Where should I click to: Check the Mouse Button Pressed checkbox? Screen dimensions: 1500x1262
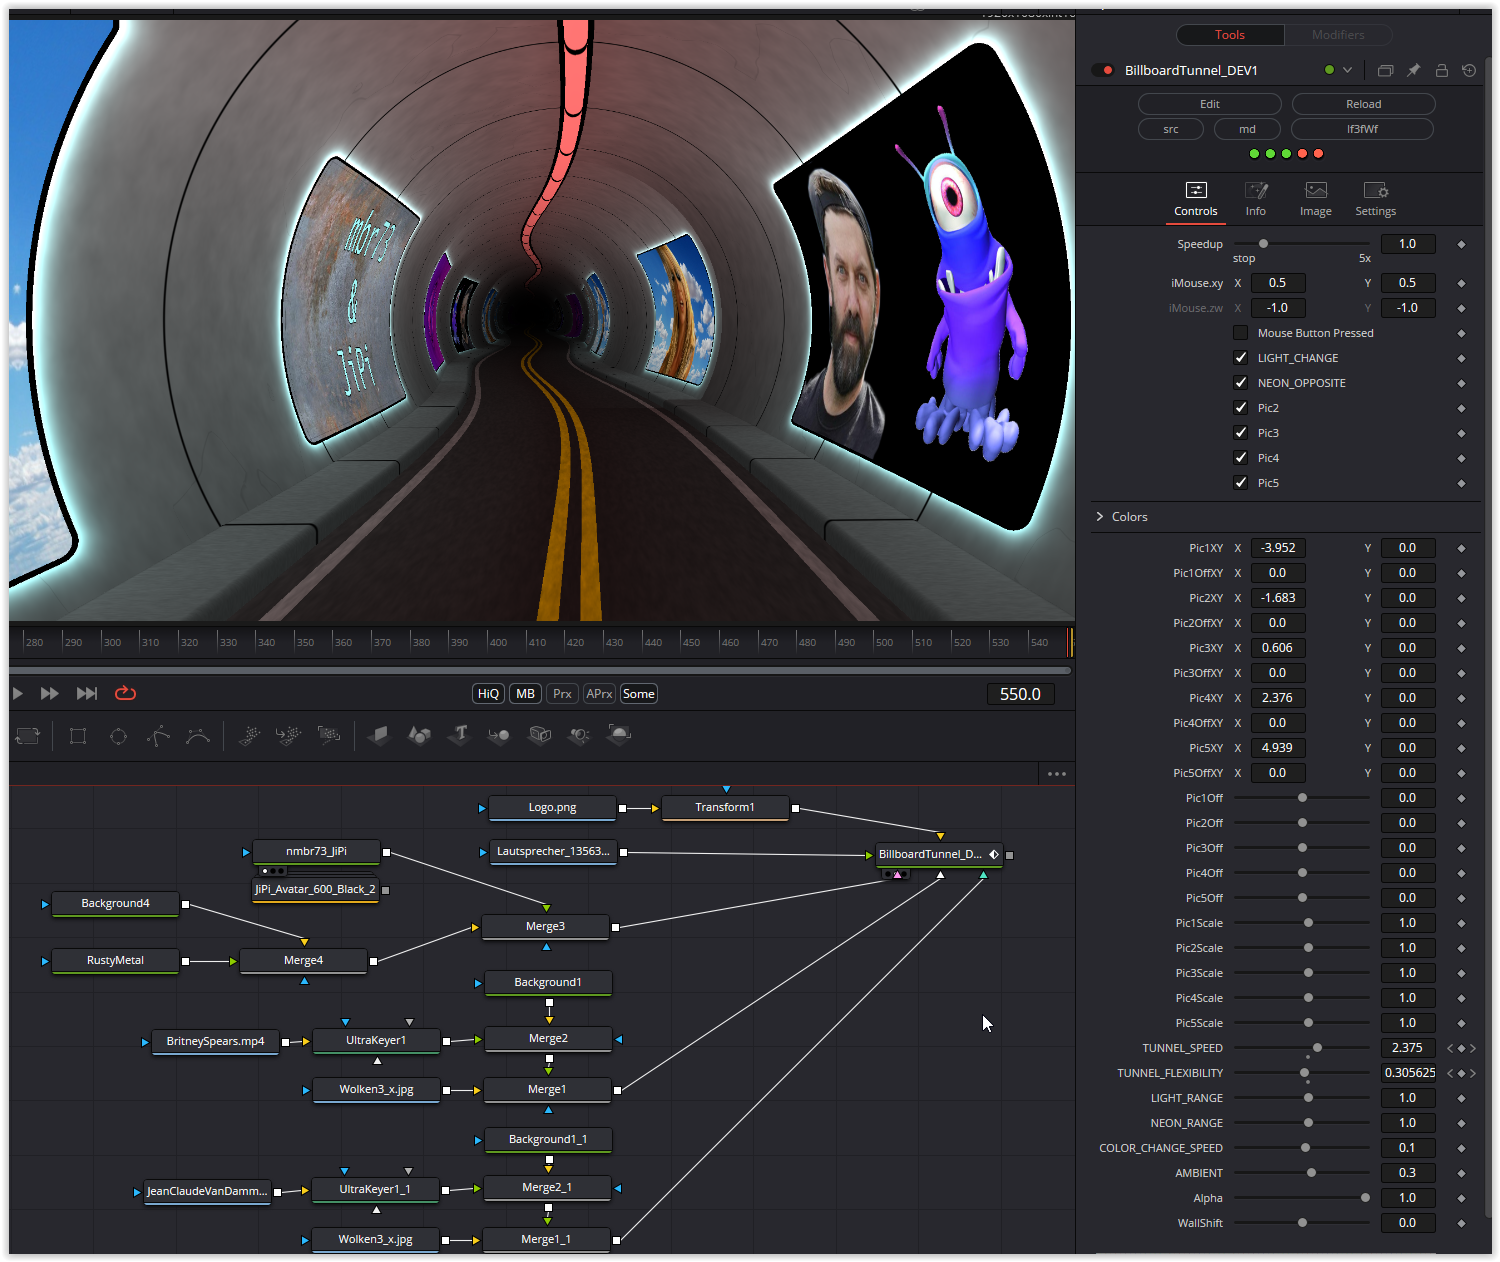click(1240, 333)
